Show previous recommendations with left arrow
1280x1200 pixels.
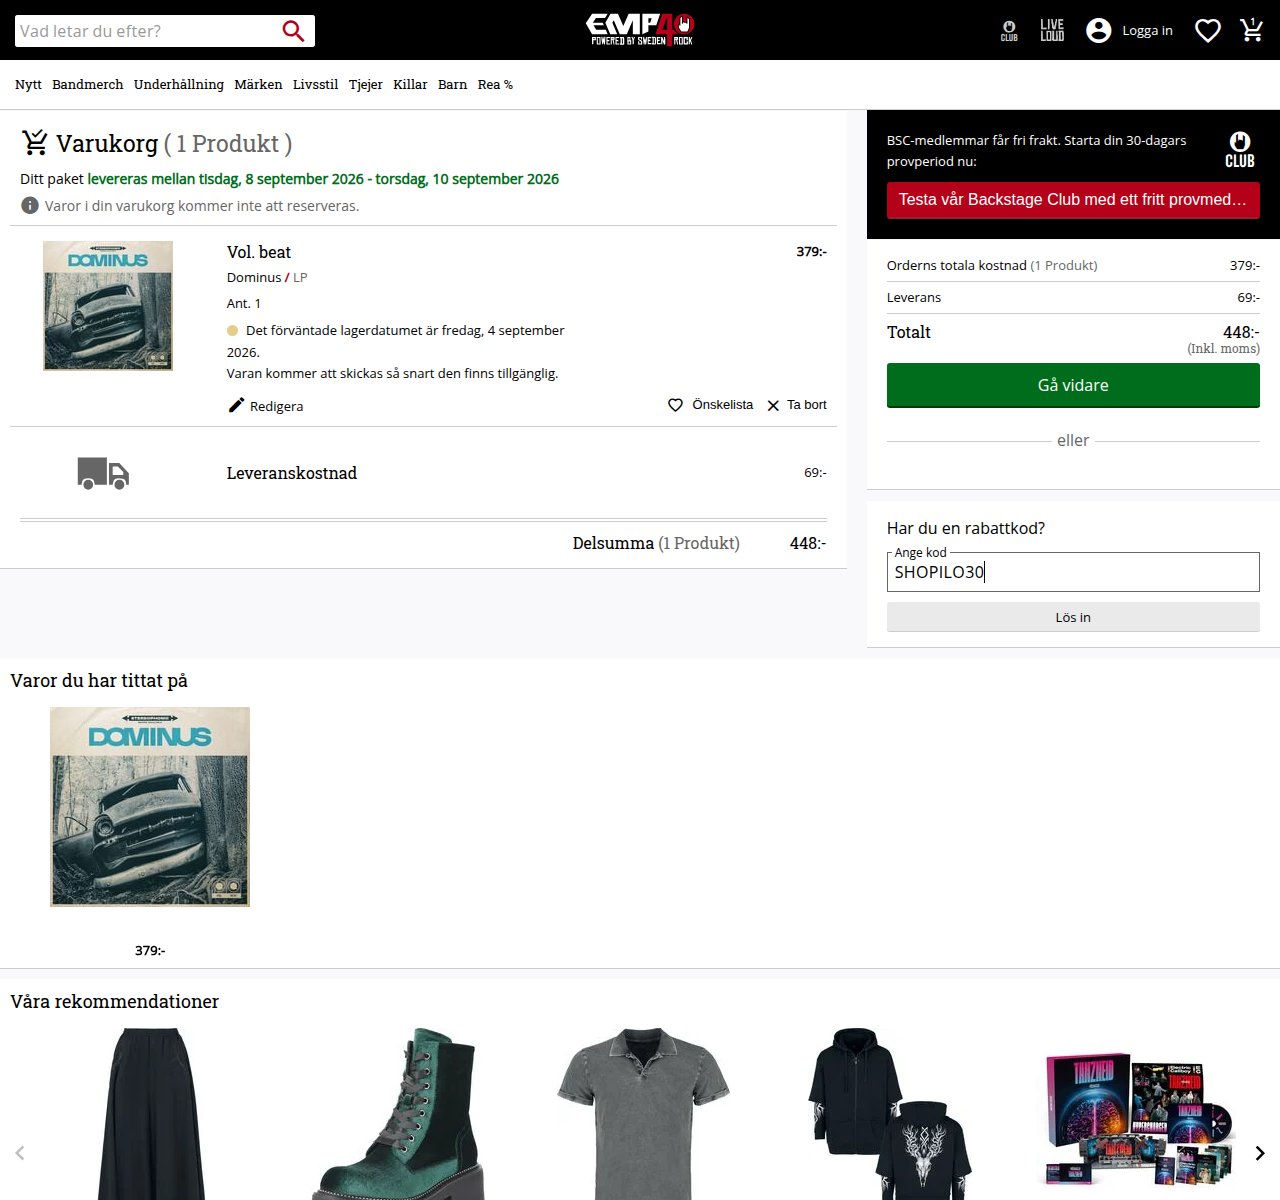[20, 1153]
